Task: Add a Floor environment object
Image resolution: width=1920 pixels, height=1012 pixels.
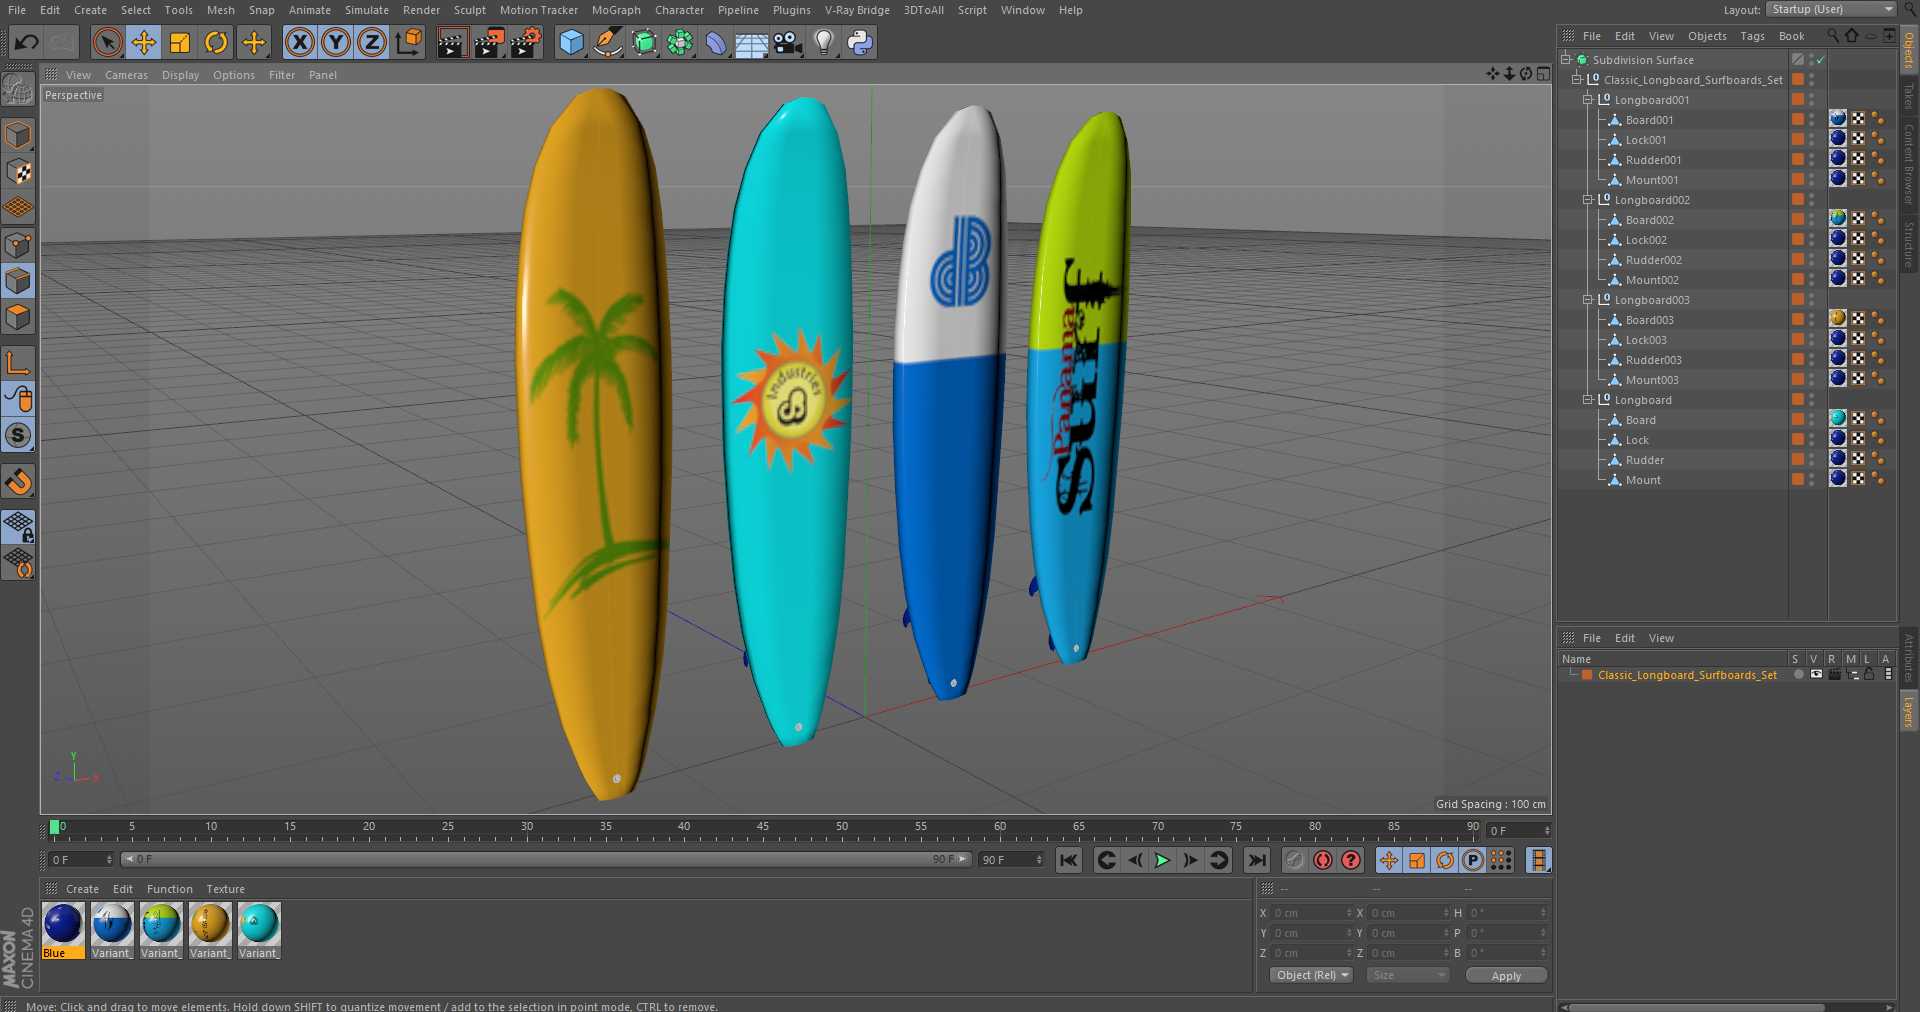Action: coord(751,42)
